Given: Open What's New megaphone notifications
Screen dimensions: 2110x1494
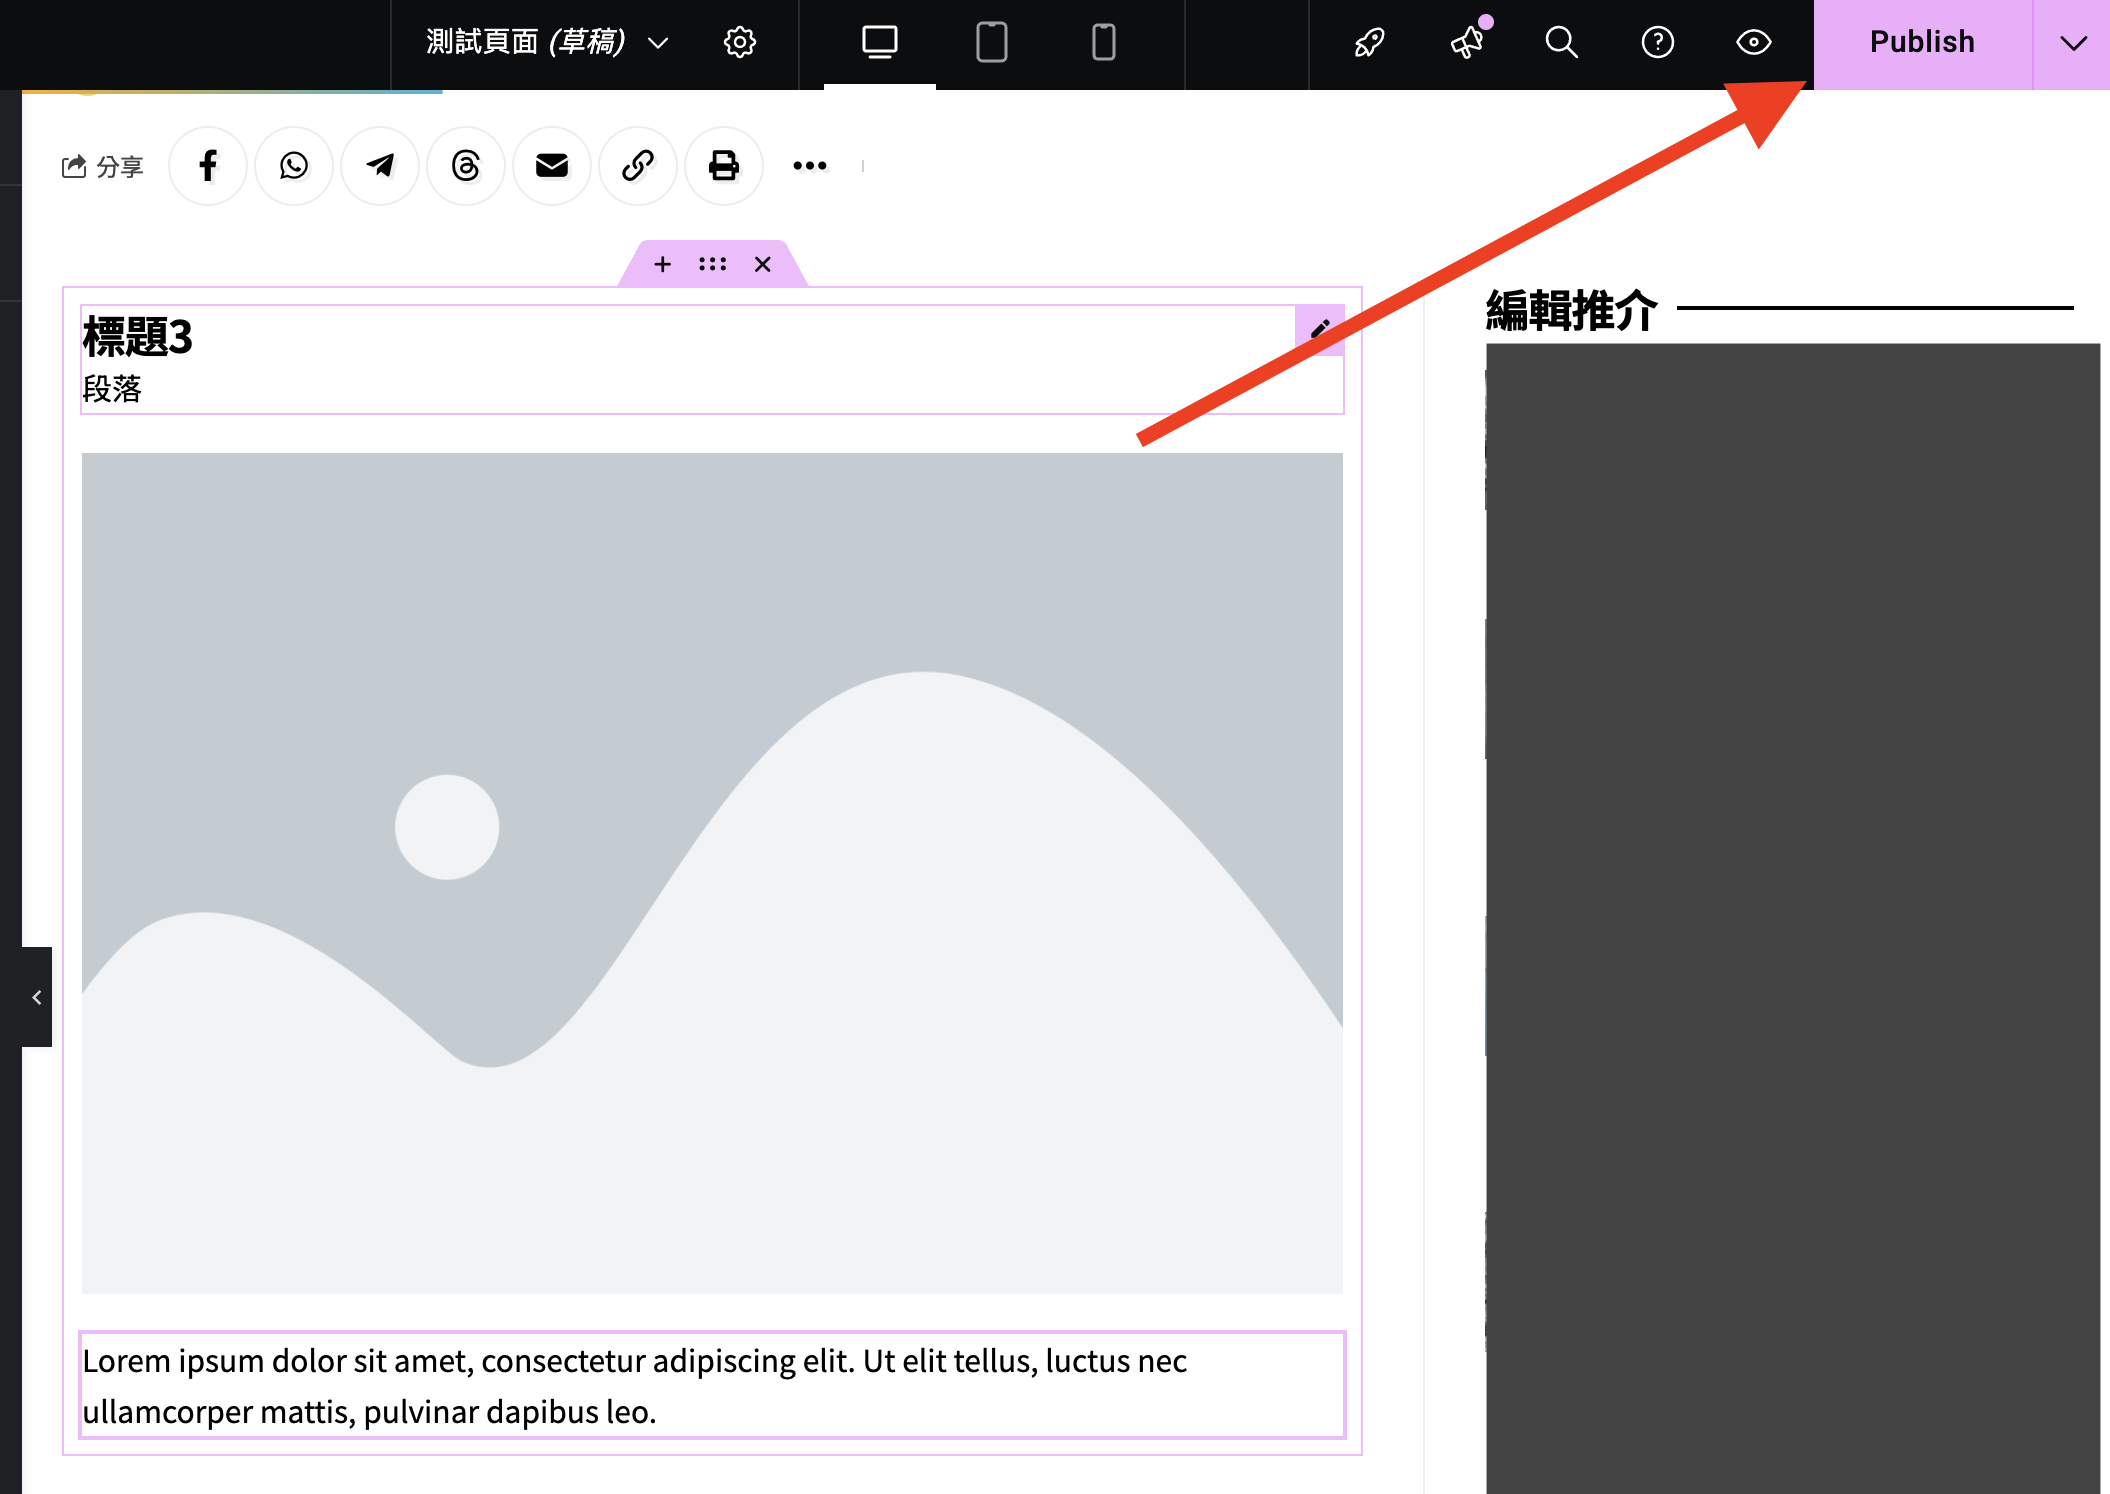Looking at the screenshot, I should 1467,43.
